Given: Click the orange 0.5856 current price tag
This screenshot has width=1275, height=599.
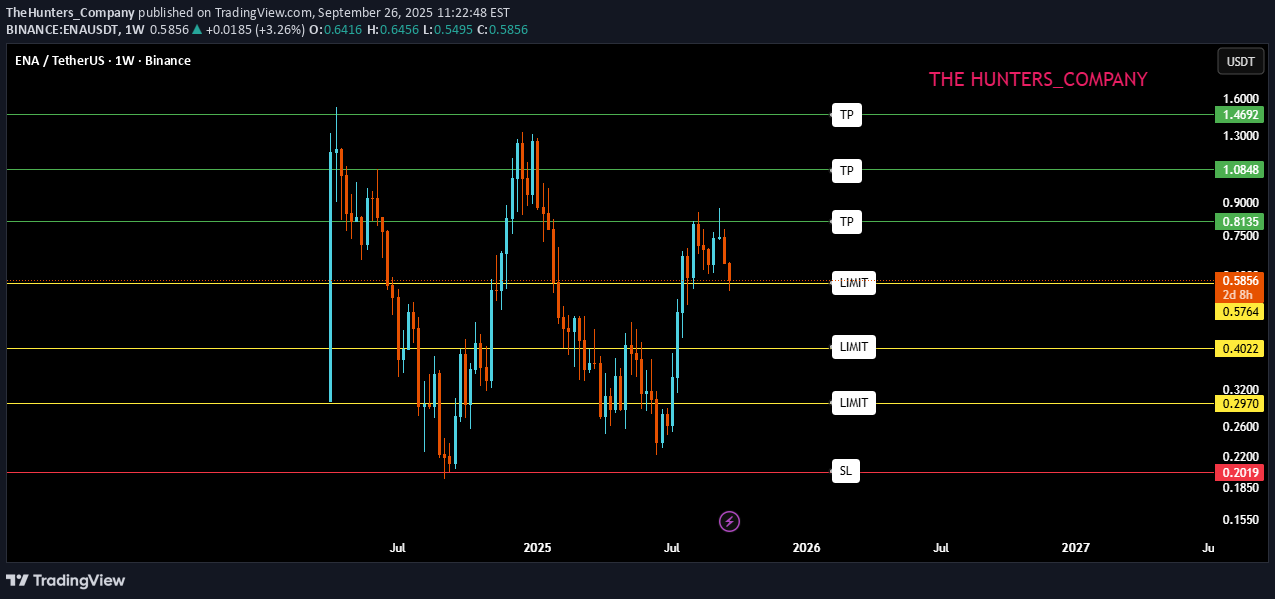Looking at the screenshot, I should click(1240, 281).
